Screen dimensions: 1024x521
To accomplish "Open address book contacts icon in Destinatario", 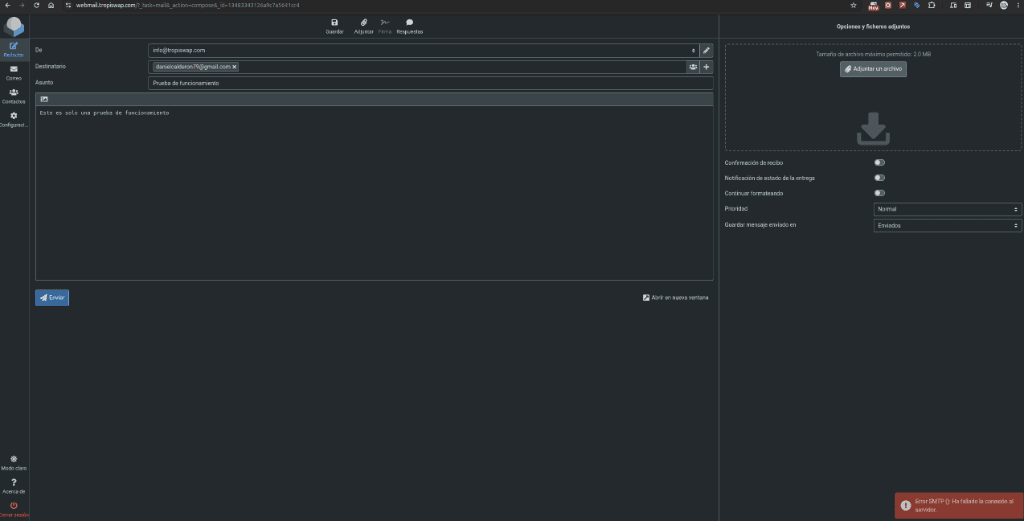I will (x=693, y=67).
